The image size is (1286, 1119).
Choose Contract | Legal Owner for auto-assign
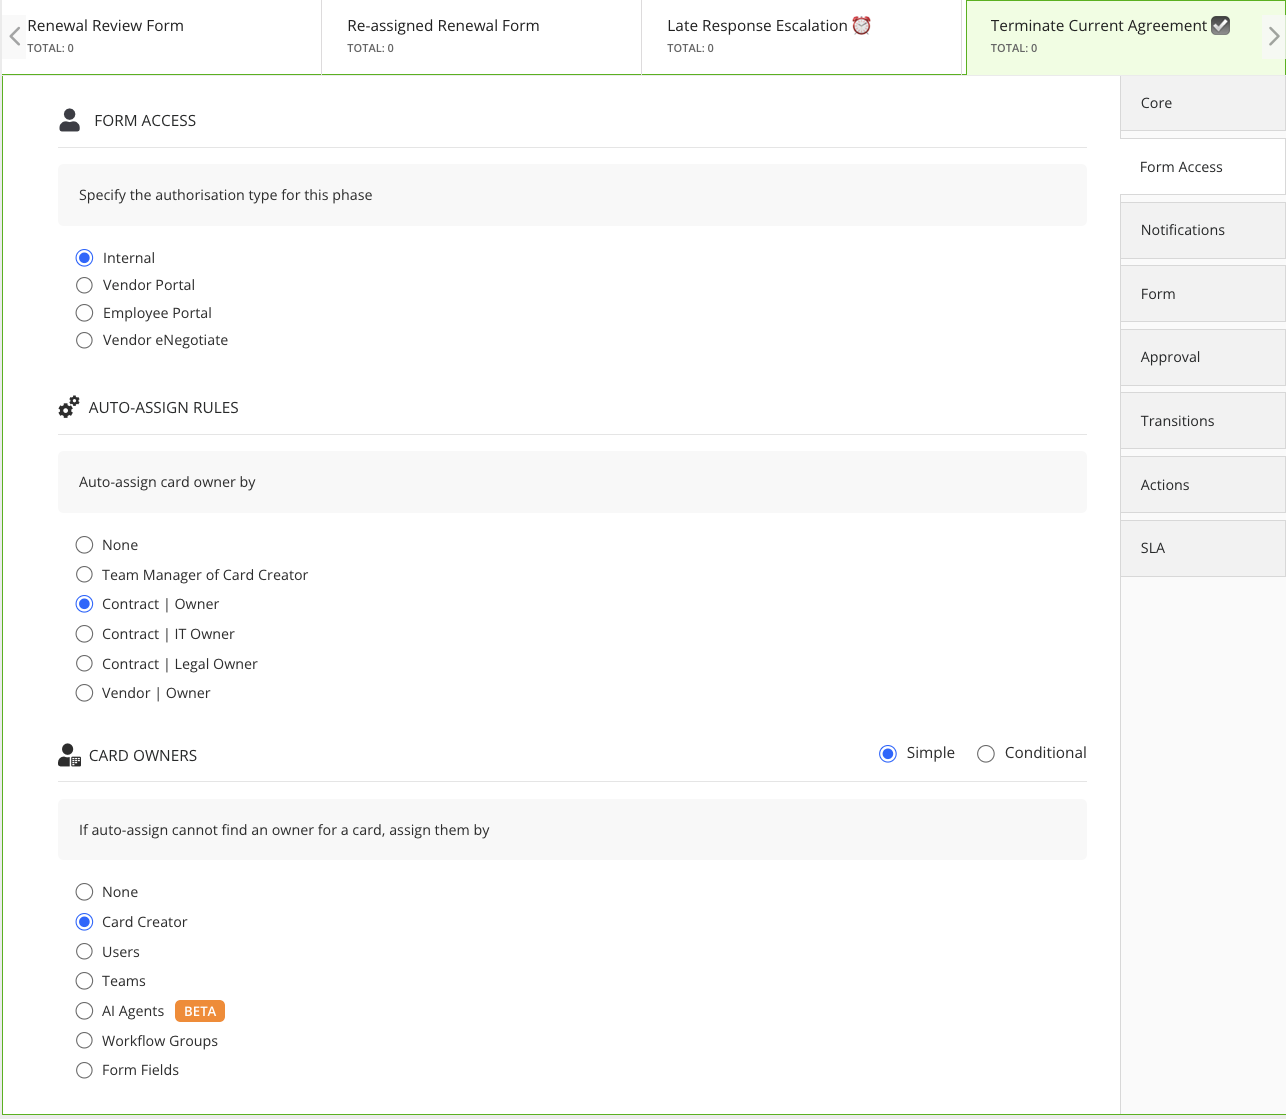pyautogui.click(x=84, y=663)
